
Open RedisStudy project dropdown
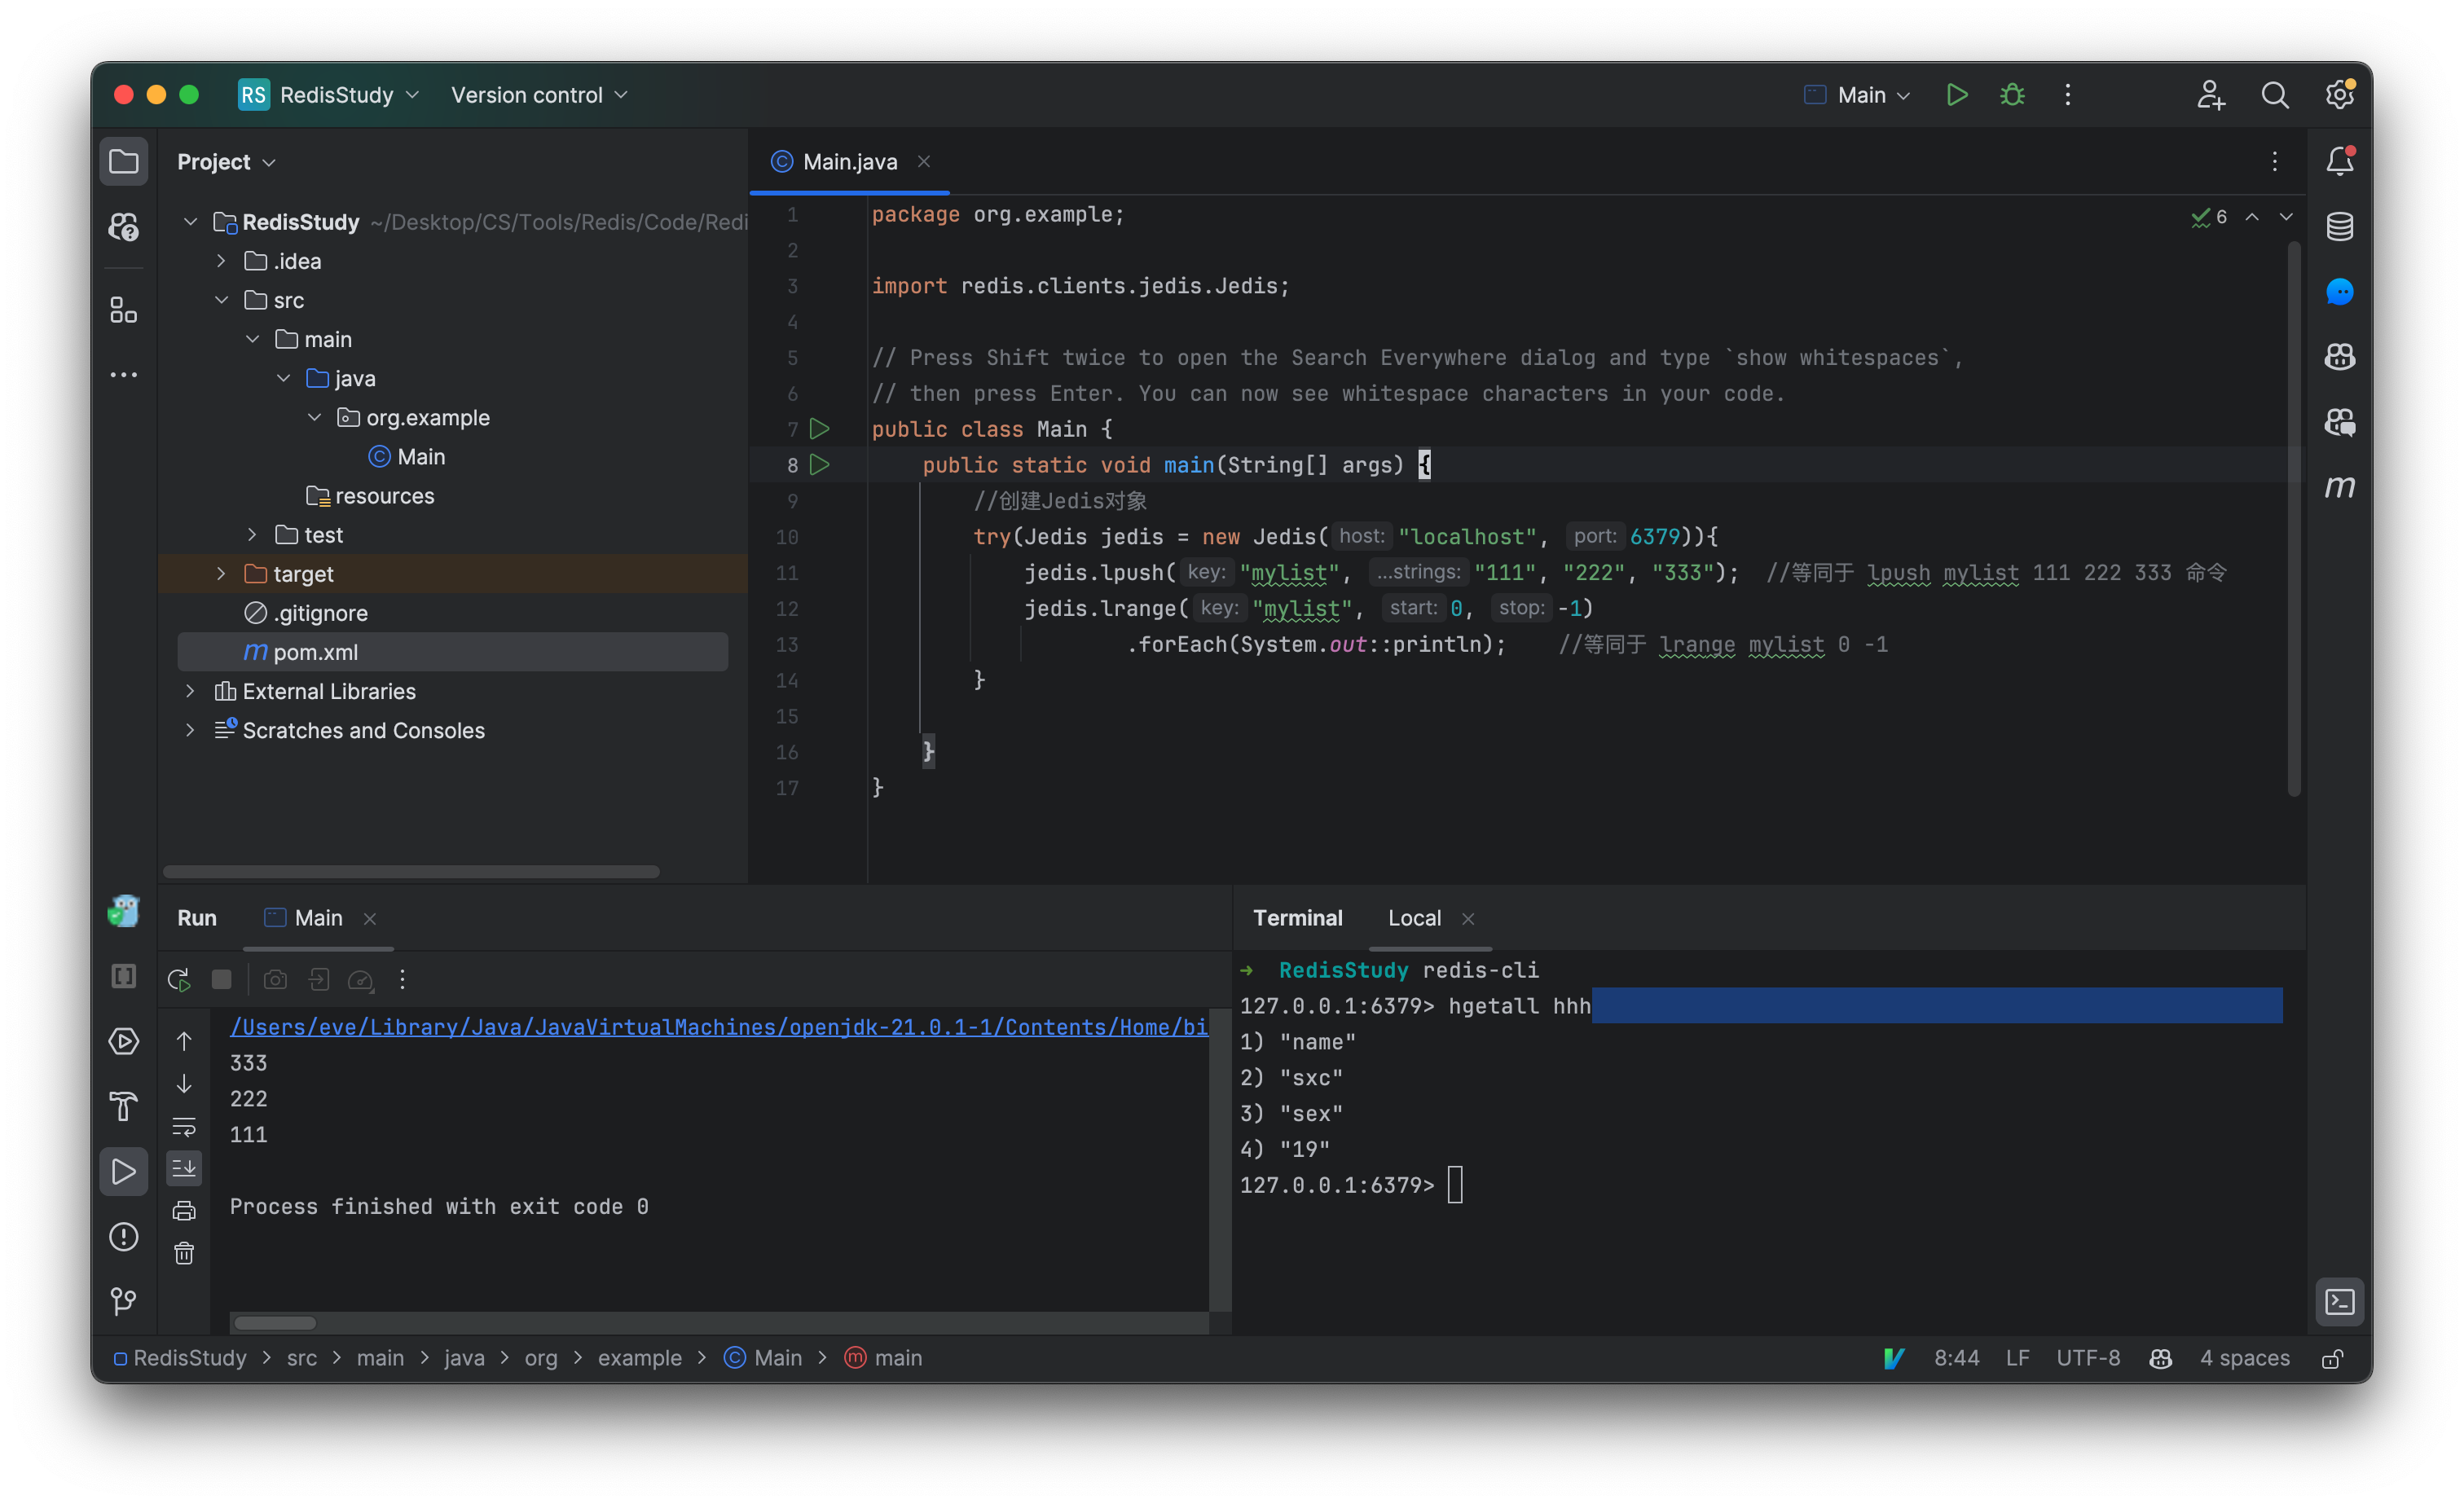[x=329, y=95]
